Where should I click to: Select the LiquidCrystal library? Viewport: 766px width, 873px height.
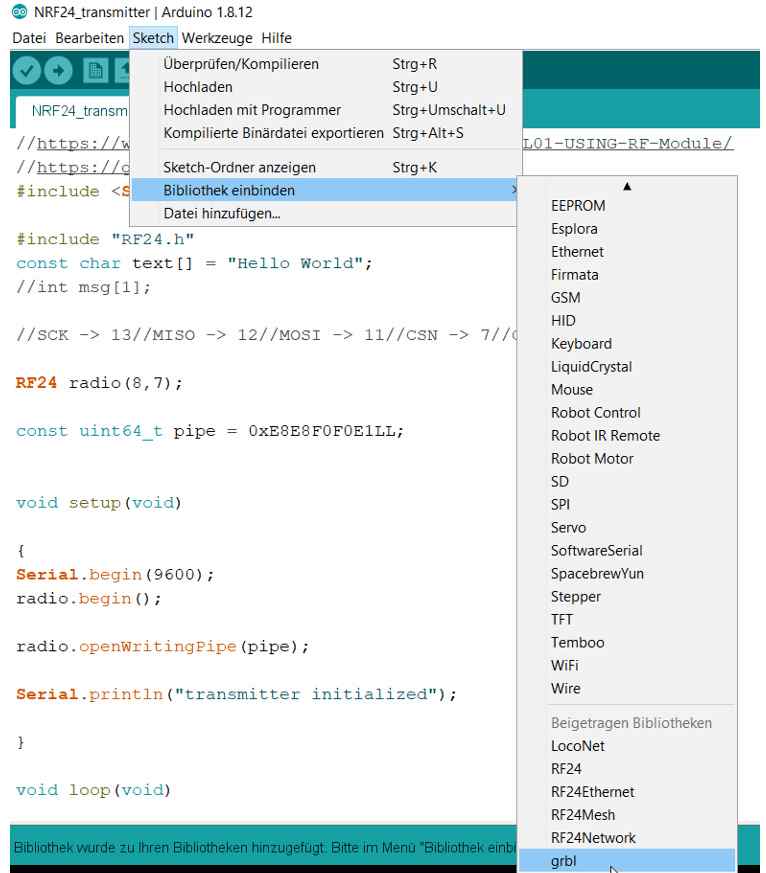tap(591, 367)
